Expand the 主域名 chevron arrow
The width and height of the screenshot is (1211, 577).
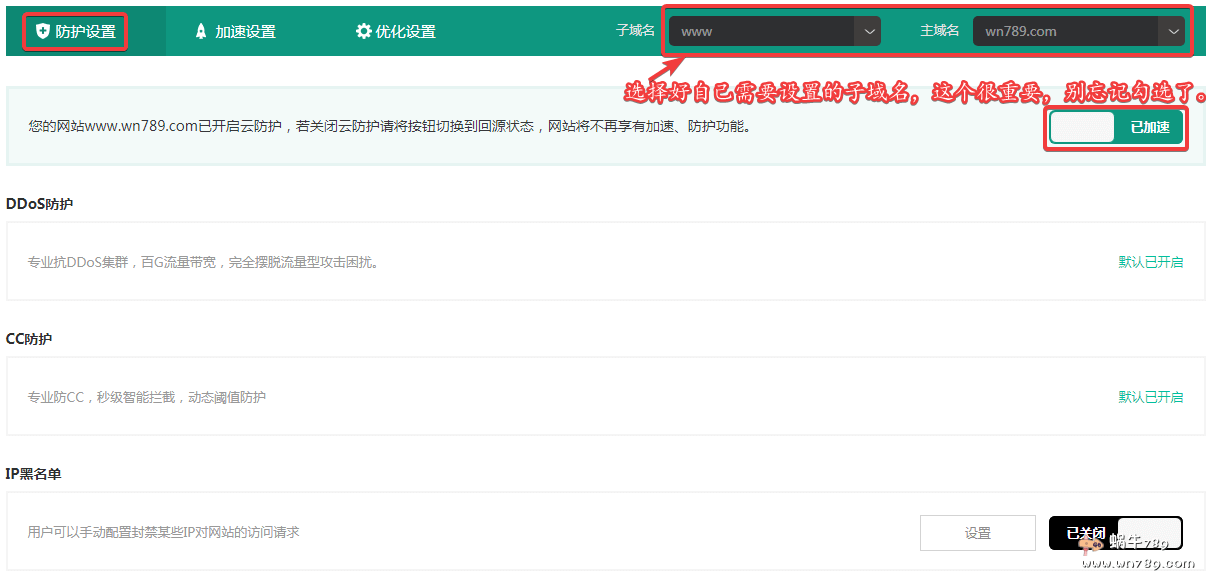pyautogui.click(x=1172, y=31)
